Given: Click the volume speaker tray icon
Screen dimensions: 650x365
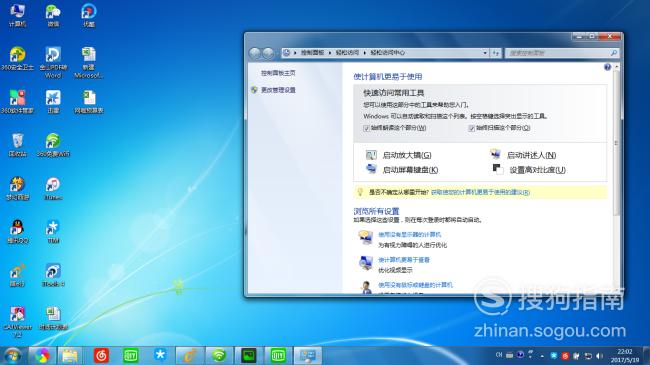Looking at the screenshot, I should [599, 356].
